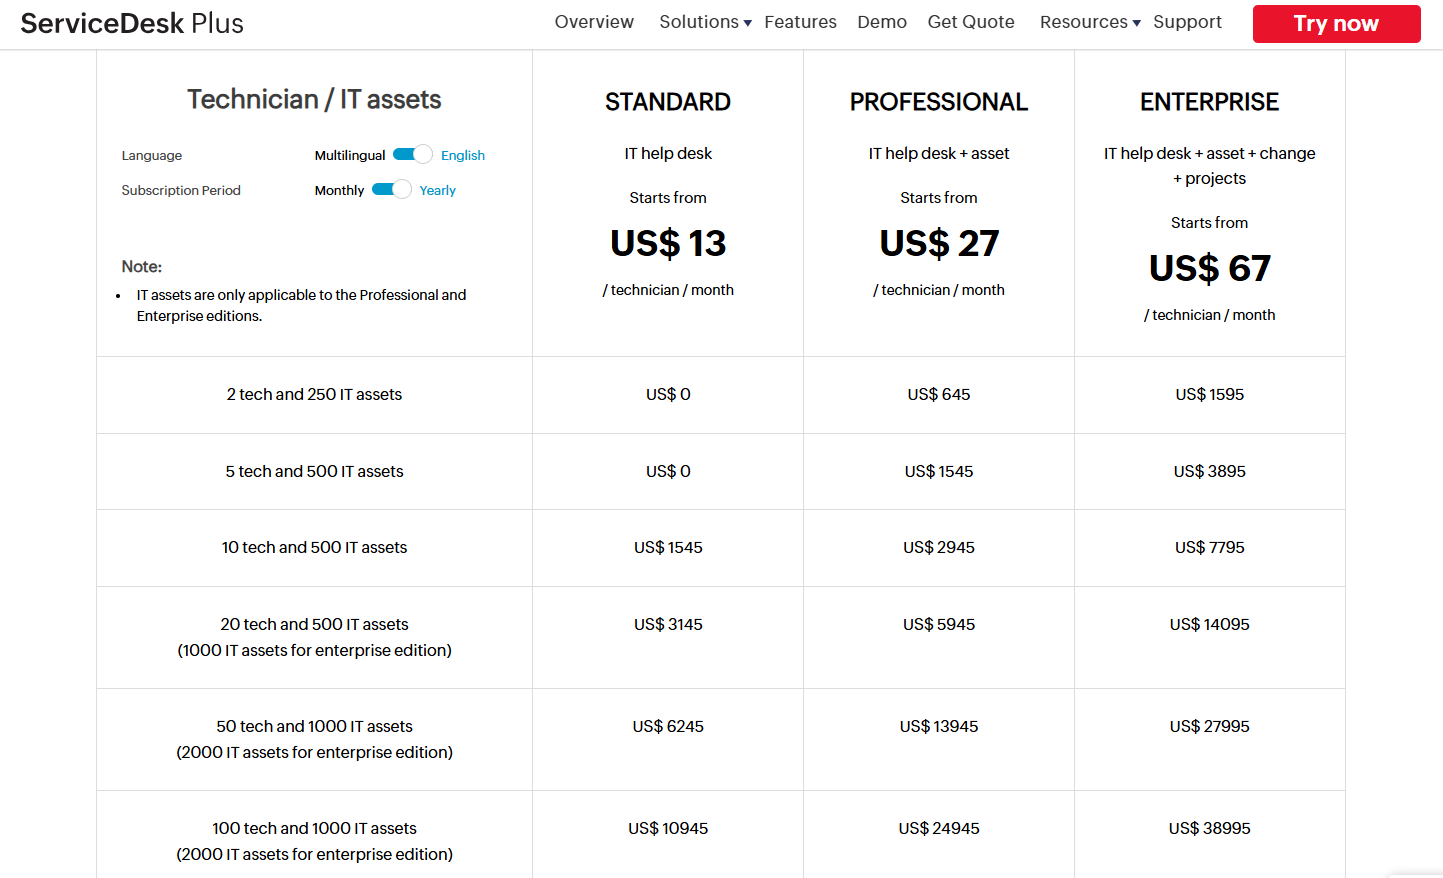Click the US$ 1595 price cell
This screenshot has height=878, width=1443.
1210,394
